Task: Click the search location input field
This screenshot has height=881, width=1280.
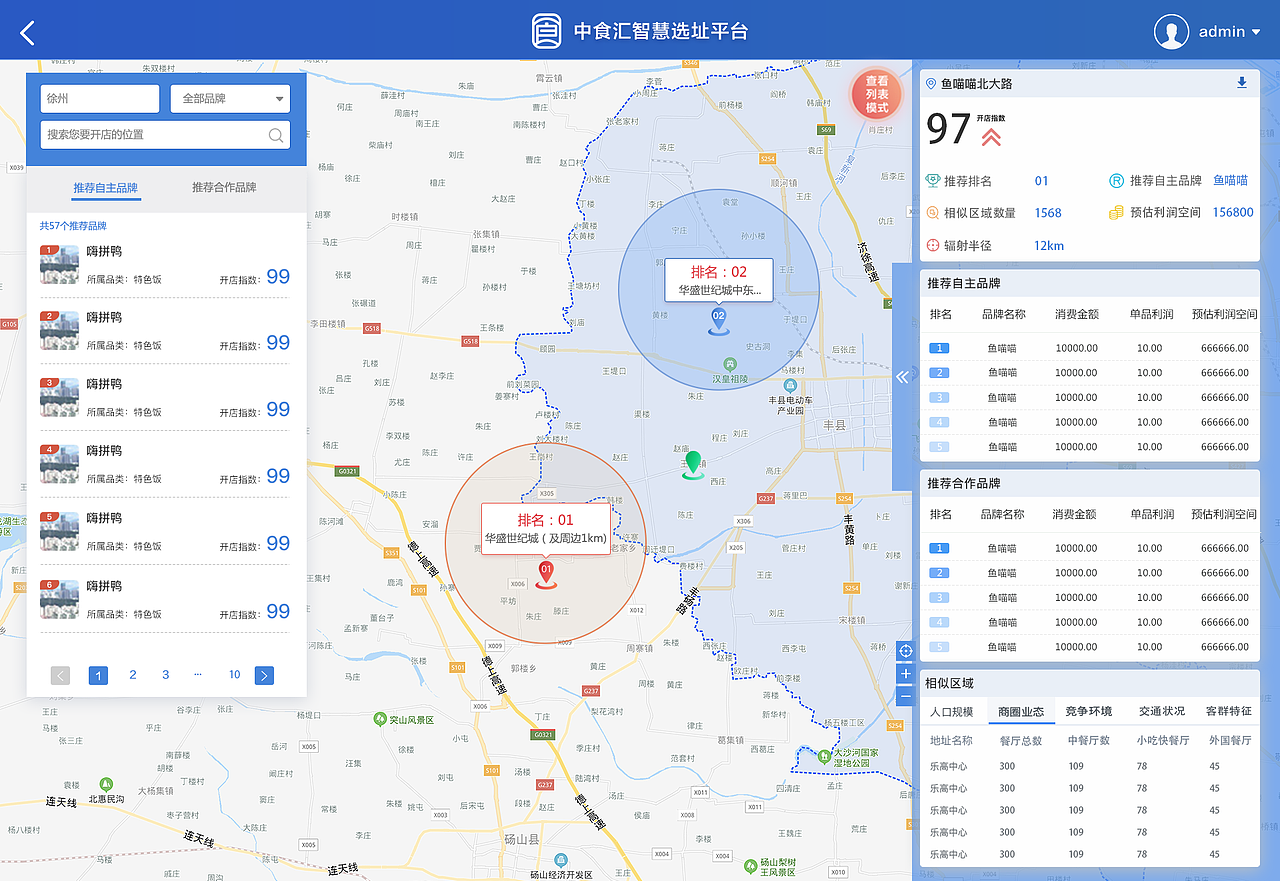Action: [x=165, y=135]
